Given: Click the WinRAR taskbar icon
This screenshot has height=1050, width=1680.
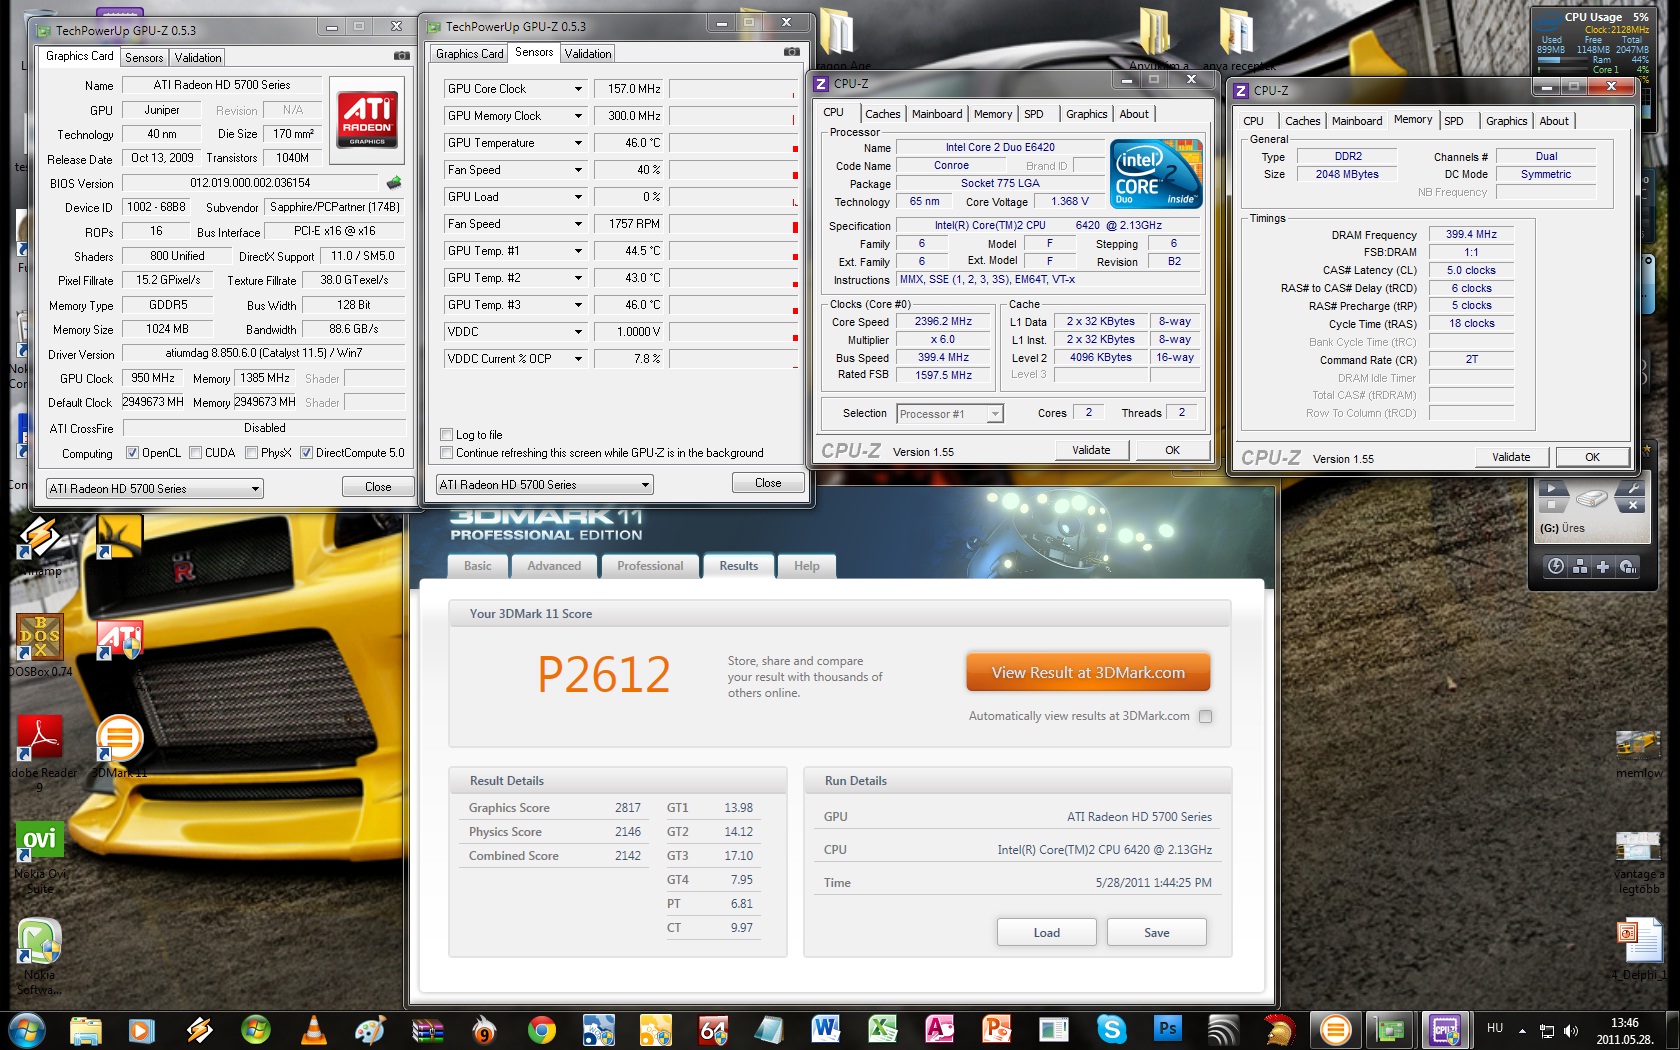Looking at the screenshot, I should point(427,1029).
